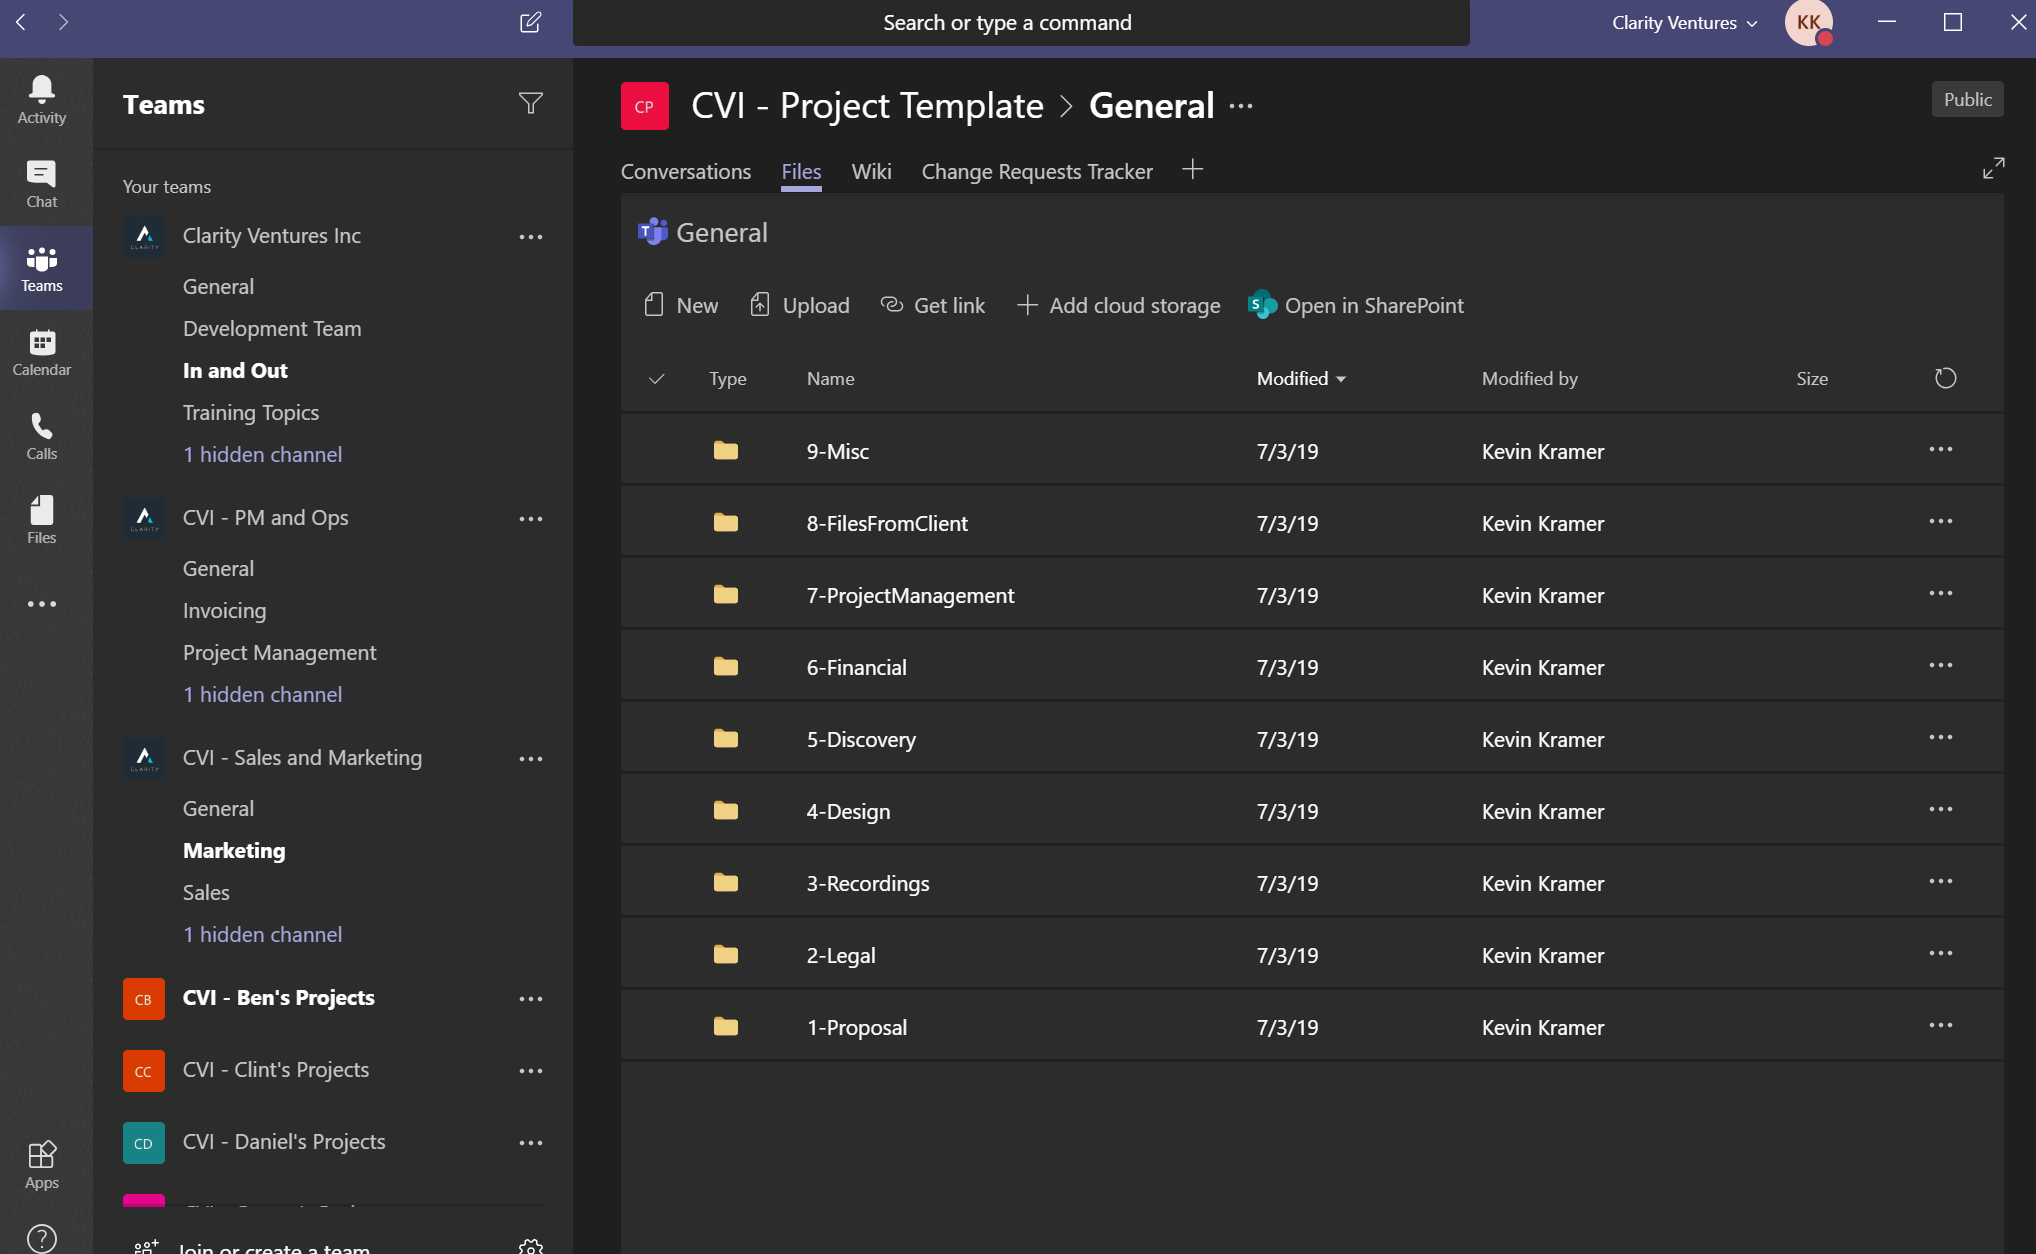The width and height of the screenshot is (2036, 1254).
Task: Open the Development Team channel
Action: tap(272, 328)
